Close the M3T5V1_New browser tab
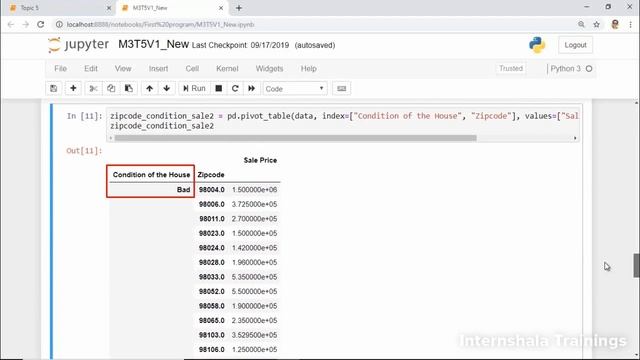Viewport: 640px width, 360px height. (221, 8)
